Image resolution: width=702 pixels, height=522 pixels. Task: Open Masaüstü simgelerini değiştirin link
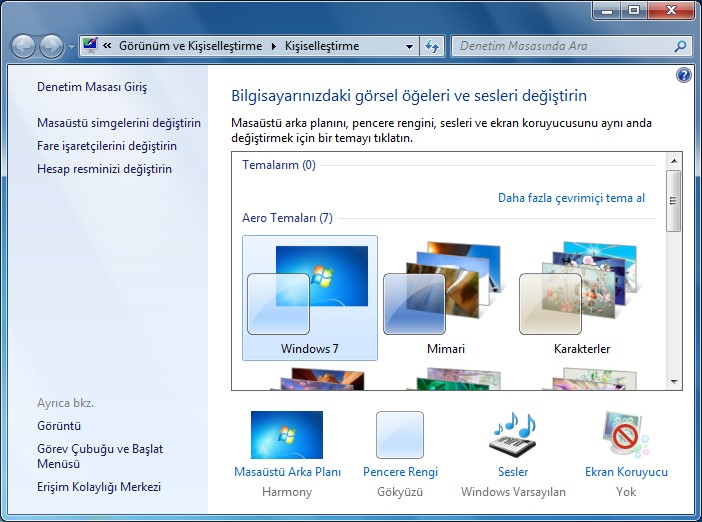[119, 123]
